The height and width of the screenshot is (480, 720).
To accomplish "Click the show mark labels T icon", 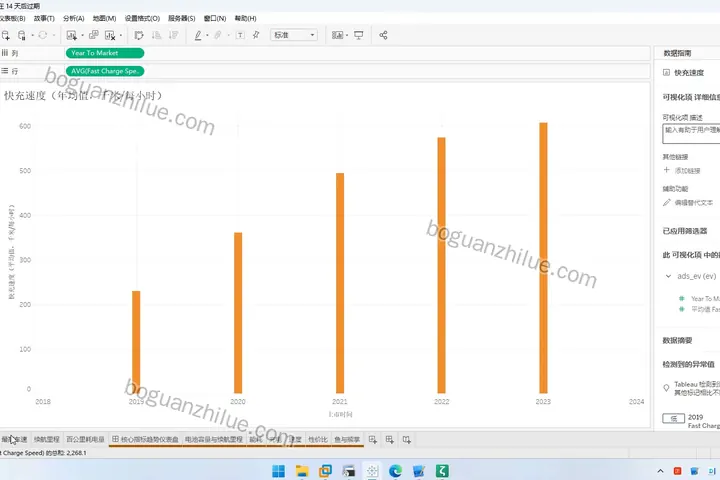I will (240, 35).
